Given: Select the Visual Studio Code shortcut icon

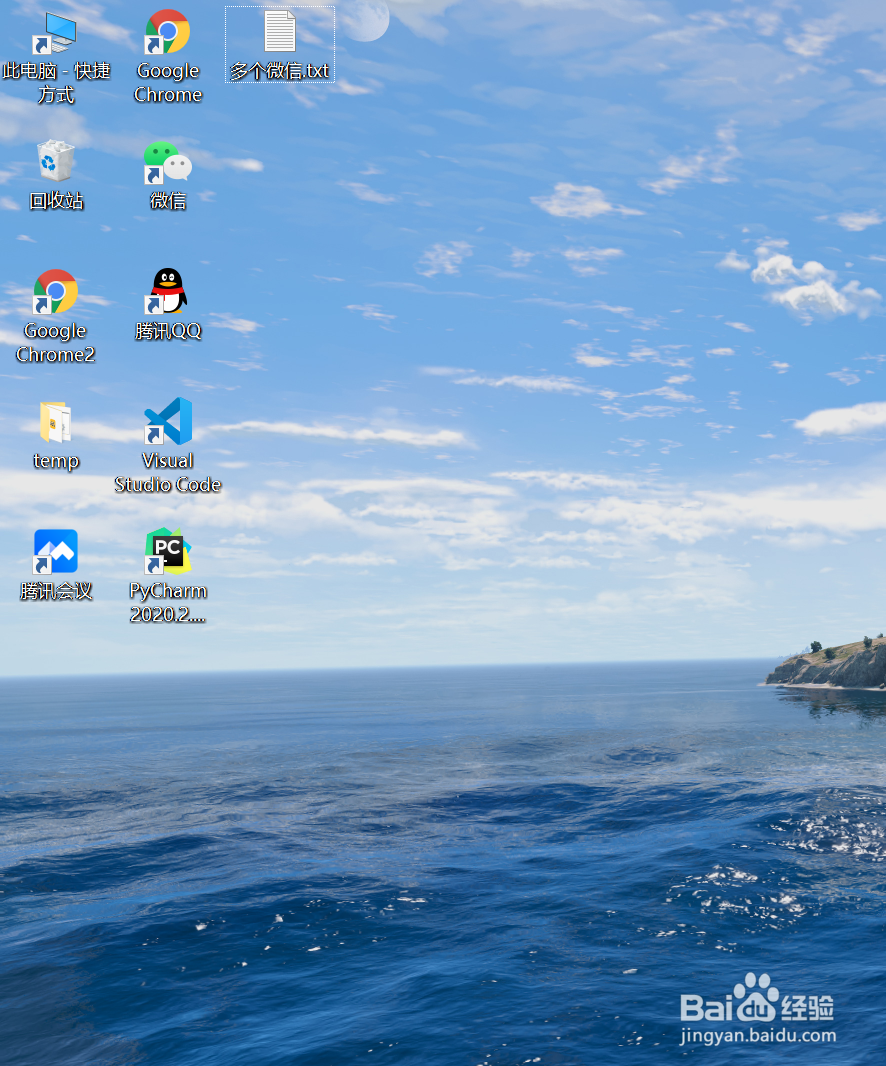Looking at the screenshot, I should tap(167, 422).
